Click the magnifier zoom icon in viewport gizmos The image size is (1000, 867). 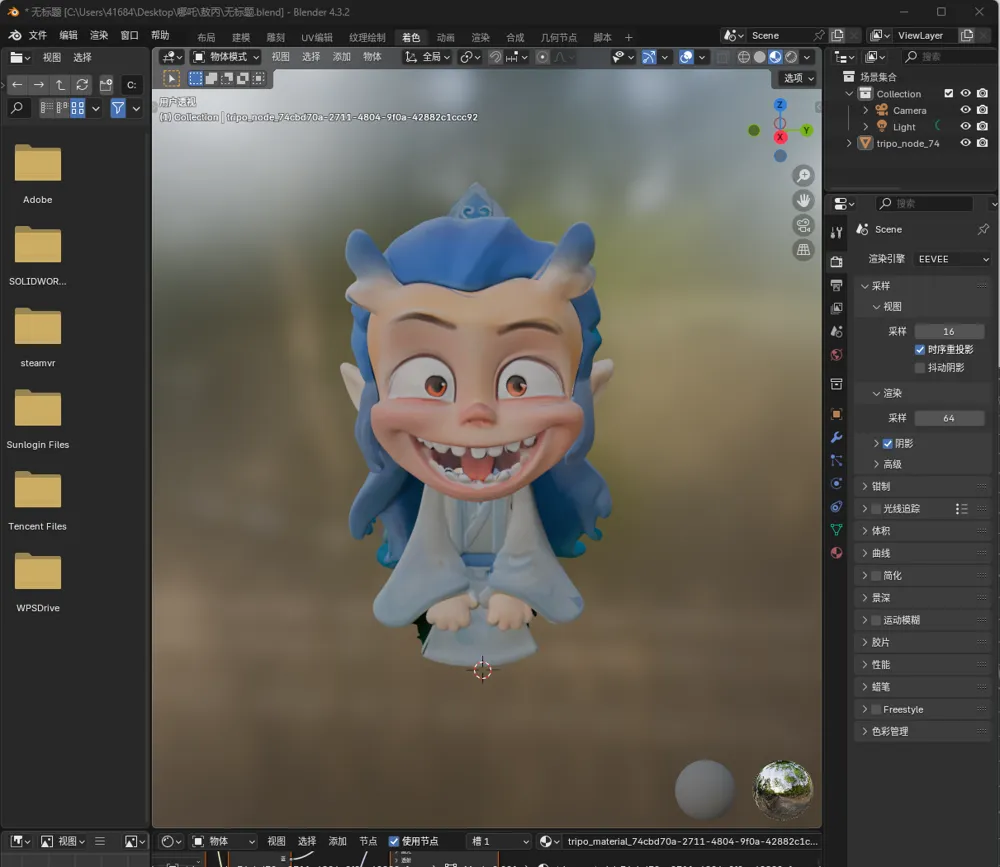pyautogui.click(x=803, y=175)
